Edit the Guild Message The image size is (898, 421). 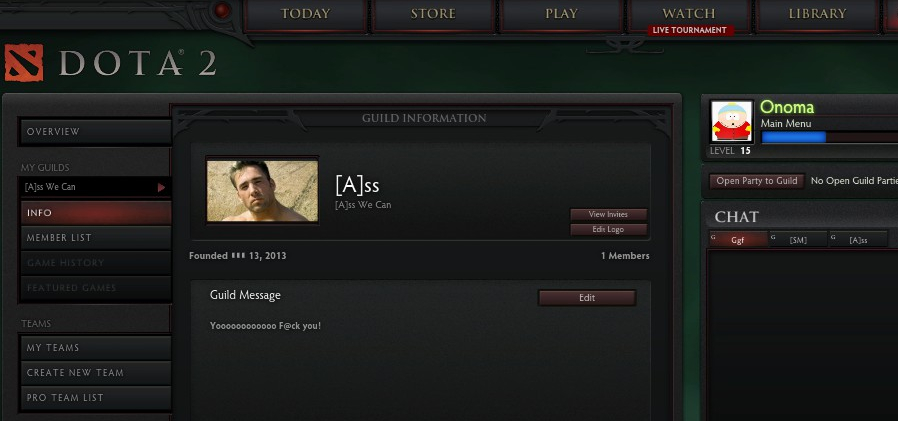(x=587, y=298)
